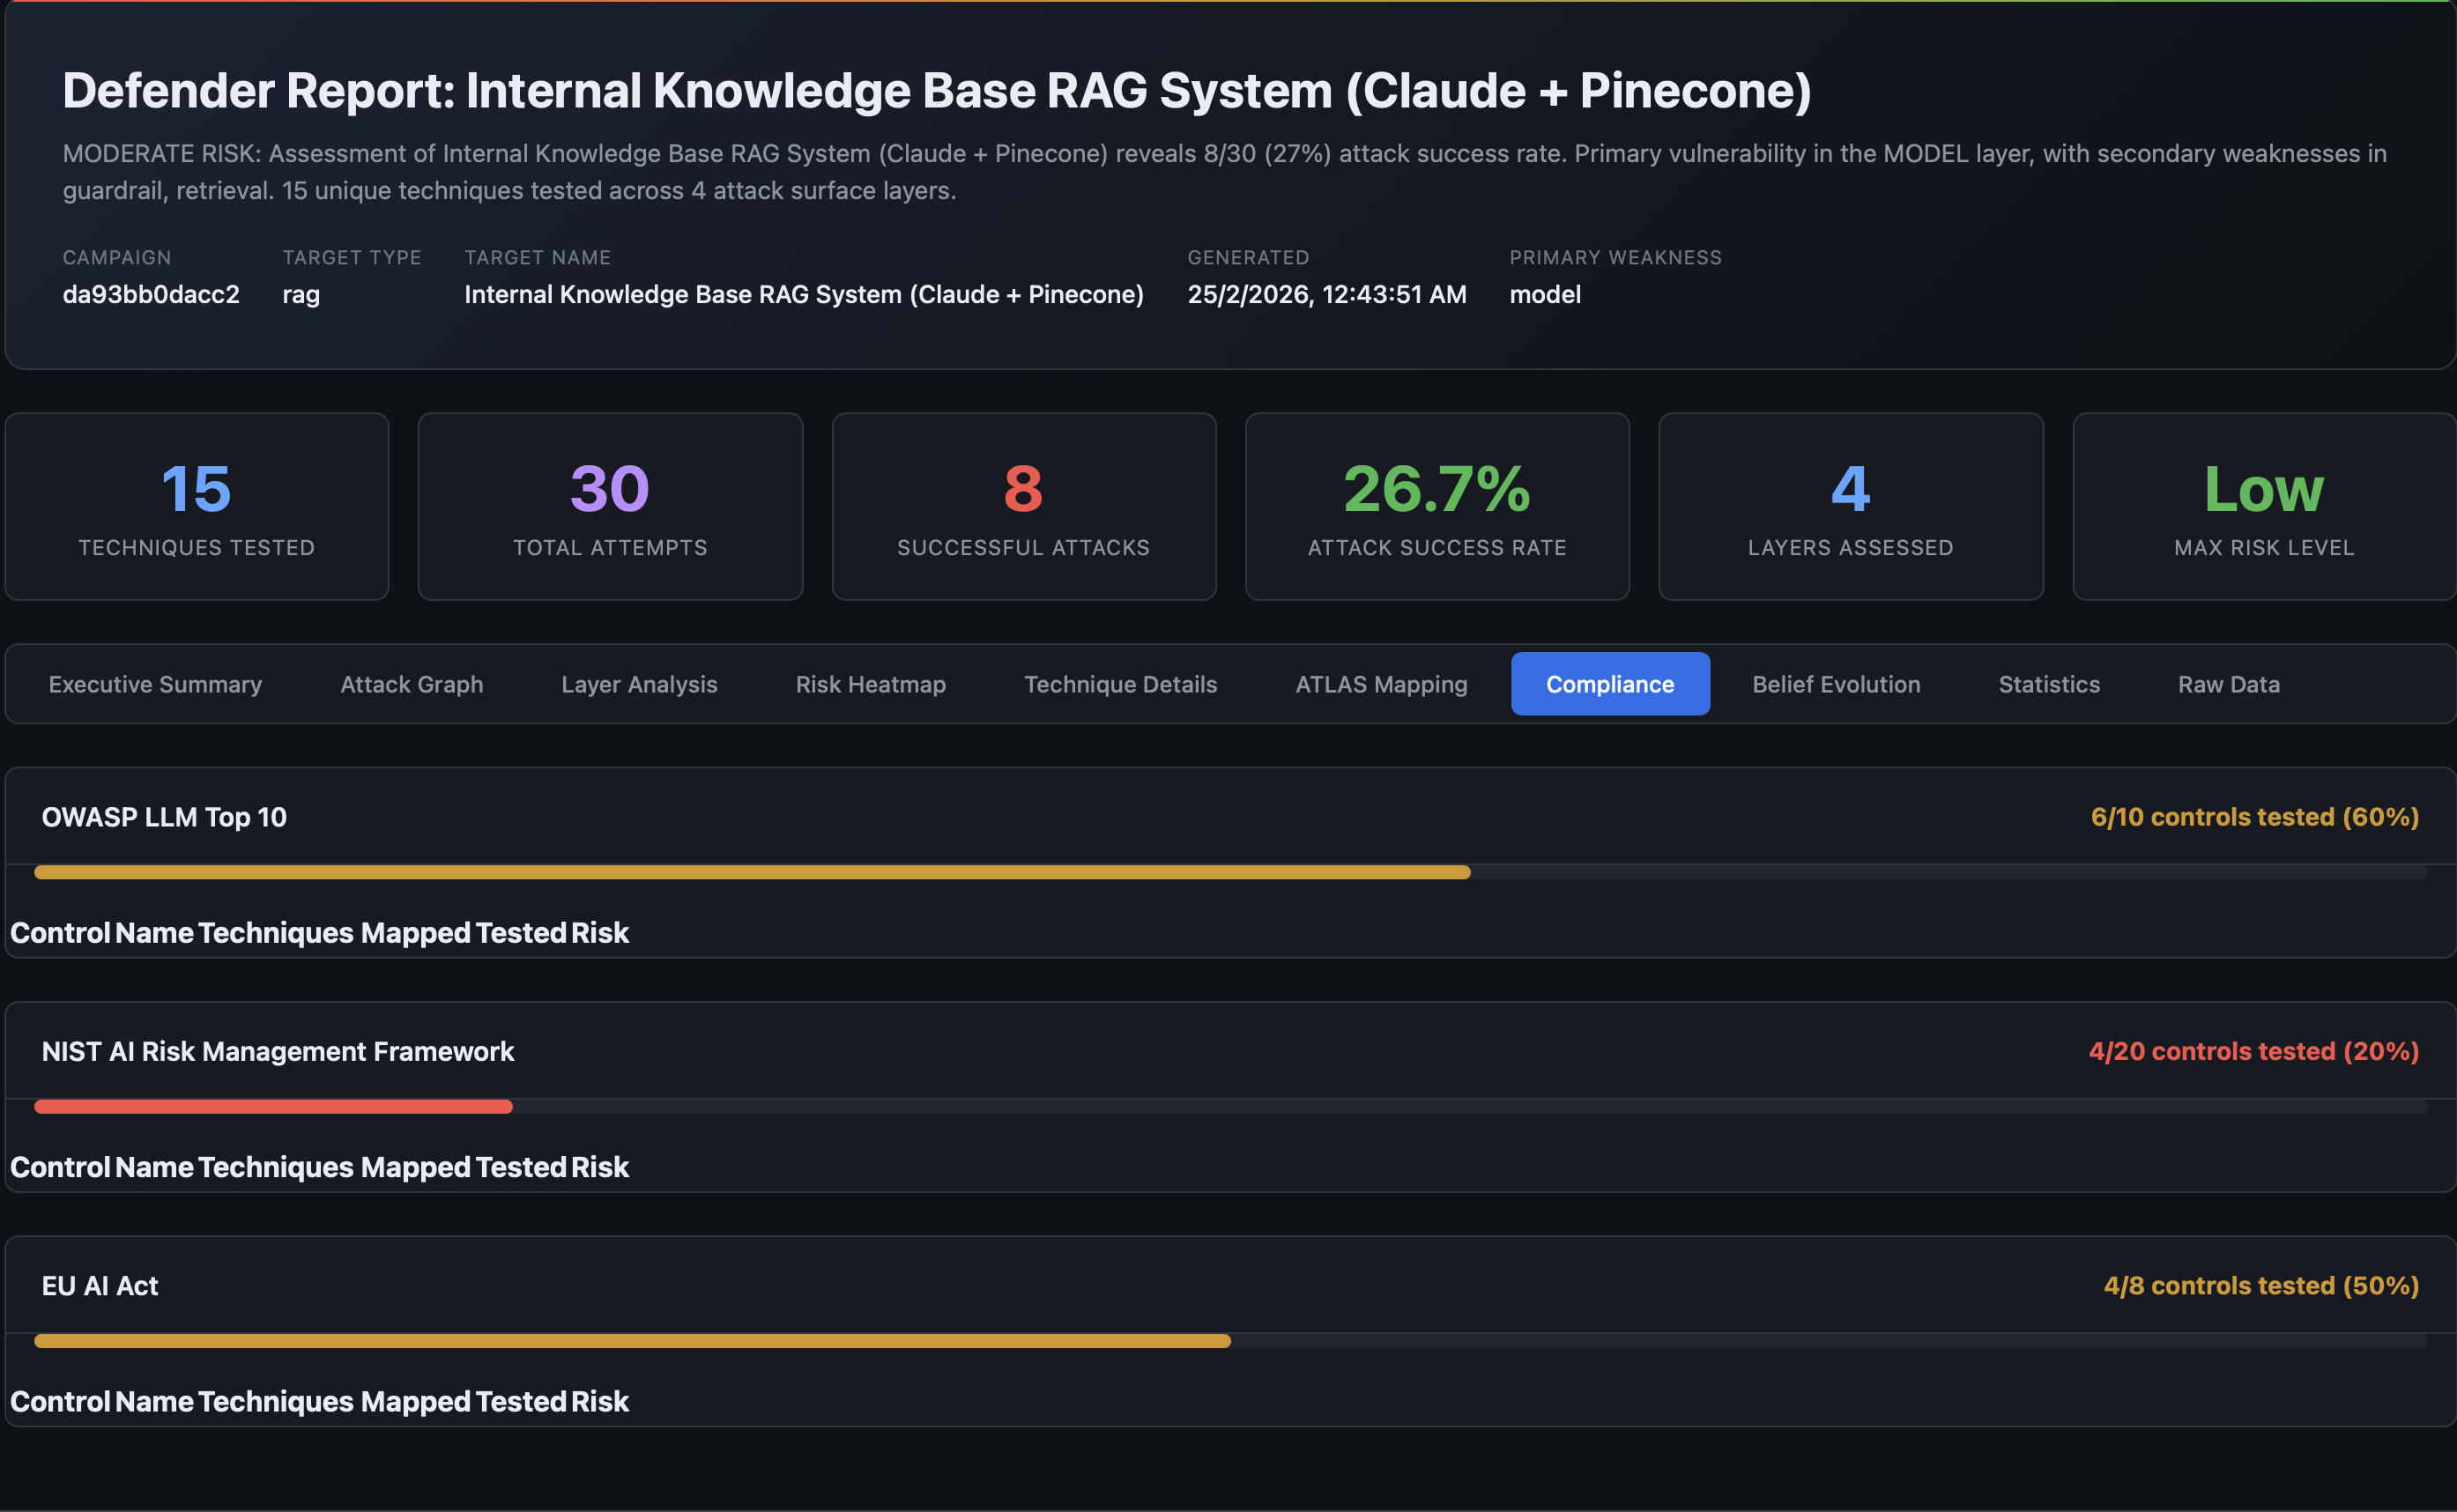Image resolution: width=2457 pixels, height=1512 pixels.
Task: Open the Belief Evolution view
Action: pyautogui.click(x=1835, y=684)
